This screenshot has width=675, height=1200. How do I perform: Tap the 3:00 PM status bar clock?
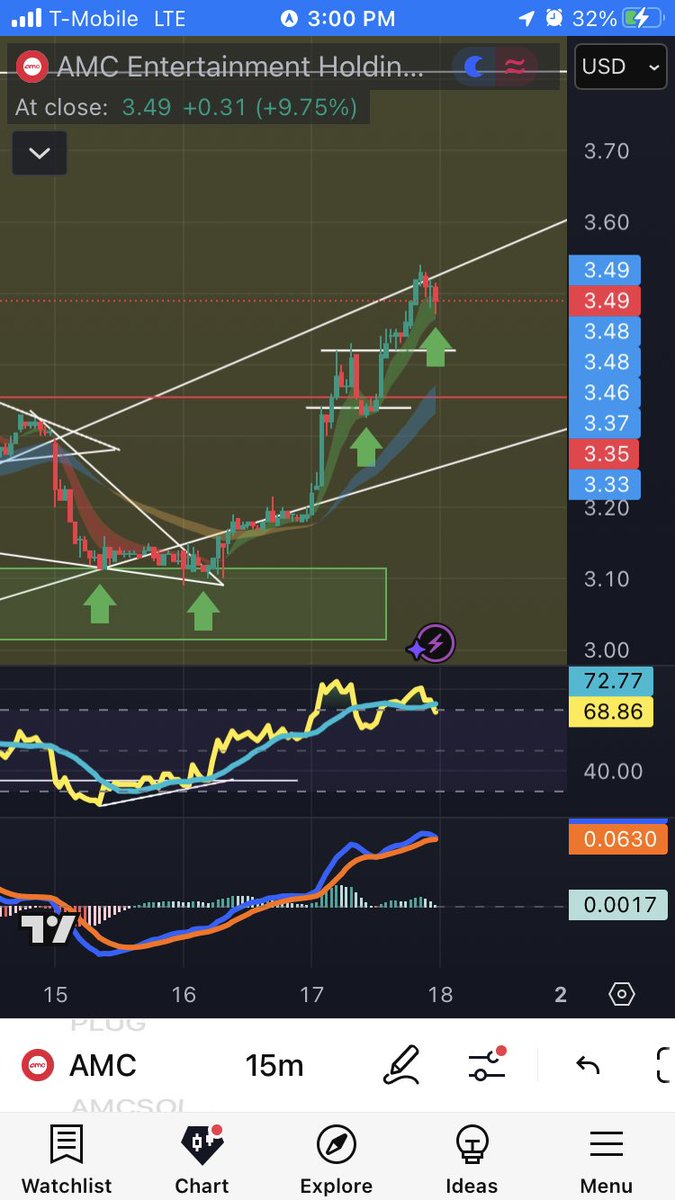[x=351, y=19]
